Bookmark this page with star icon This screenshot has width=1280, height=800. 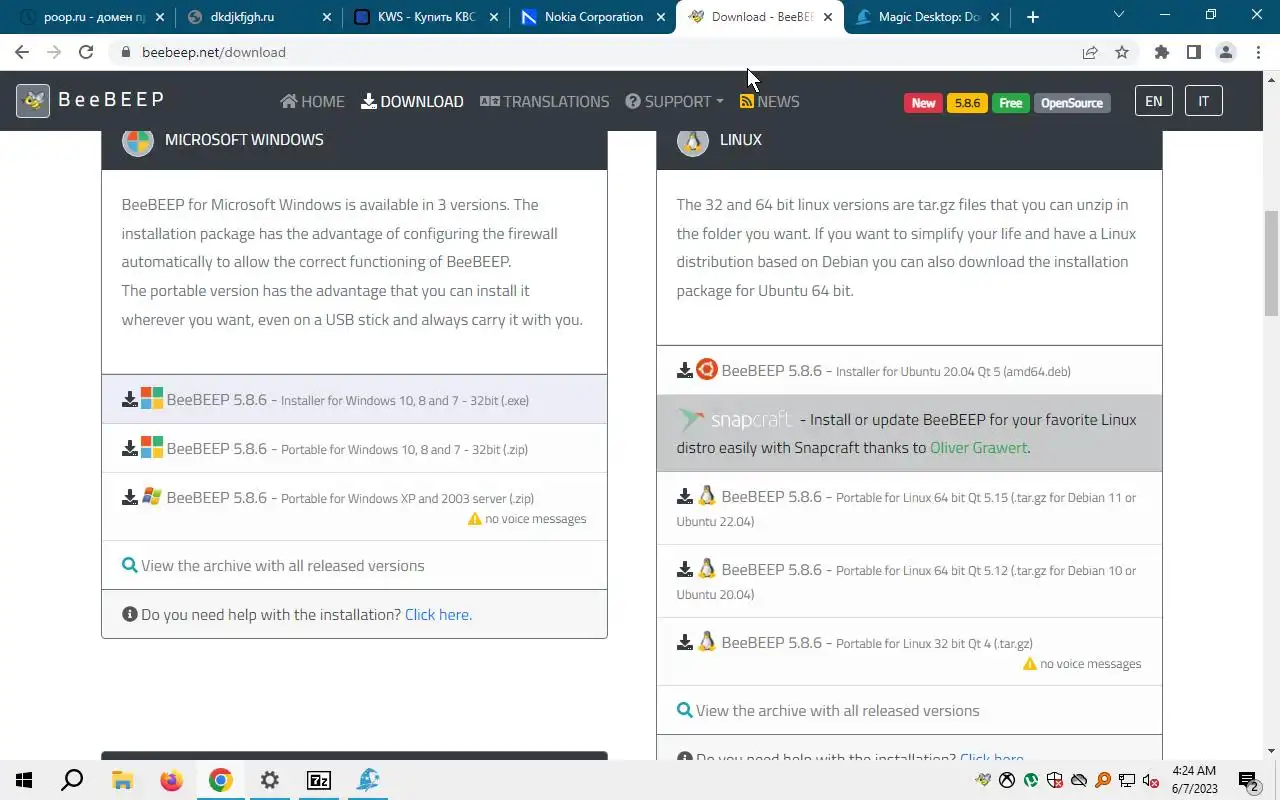(x=1122, y=52)
